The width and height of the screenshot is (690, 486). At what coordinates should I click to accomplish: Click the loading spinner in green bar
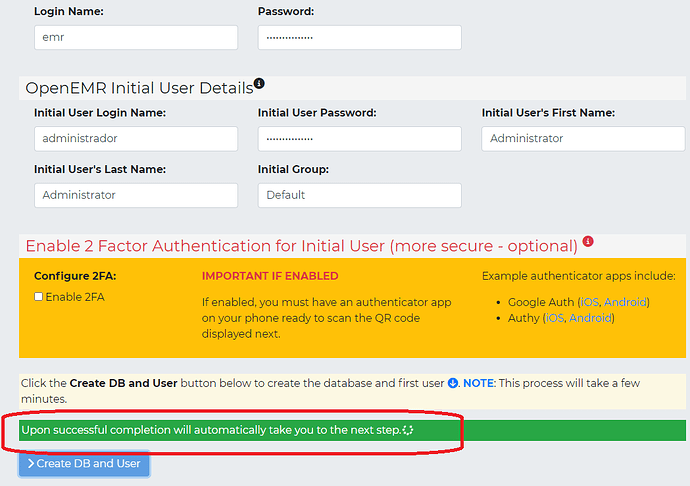408,430
